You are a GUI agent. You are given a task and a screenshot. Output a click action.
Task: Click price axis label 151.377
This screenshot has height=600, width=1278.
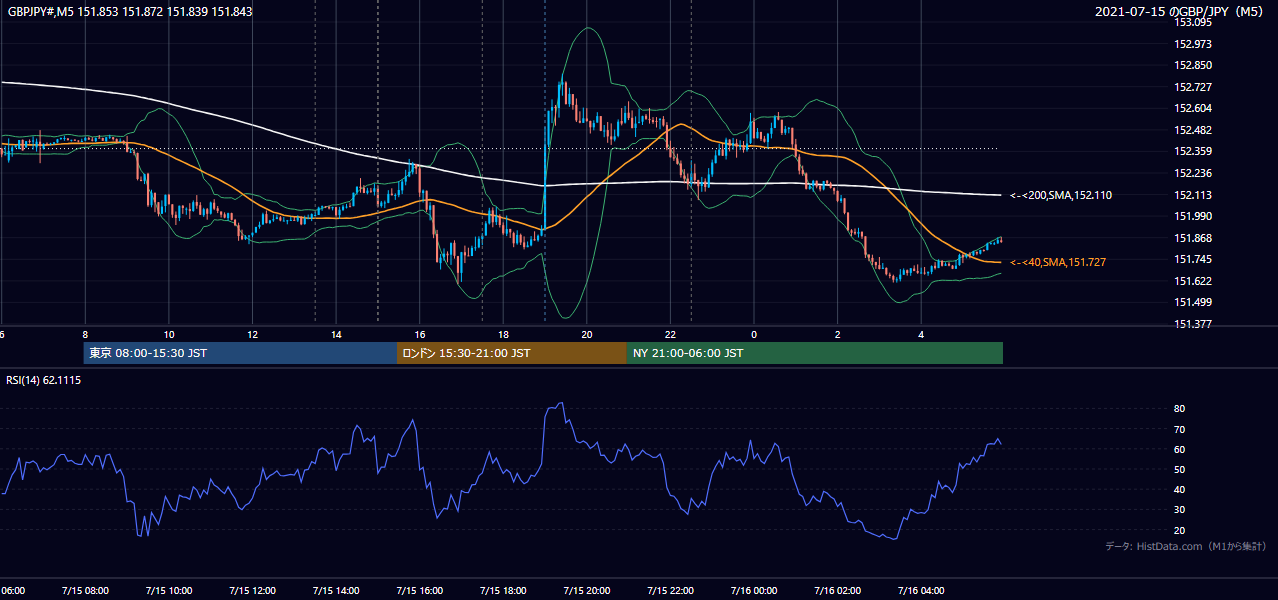[1193, 324]
